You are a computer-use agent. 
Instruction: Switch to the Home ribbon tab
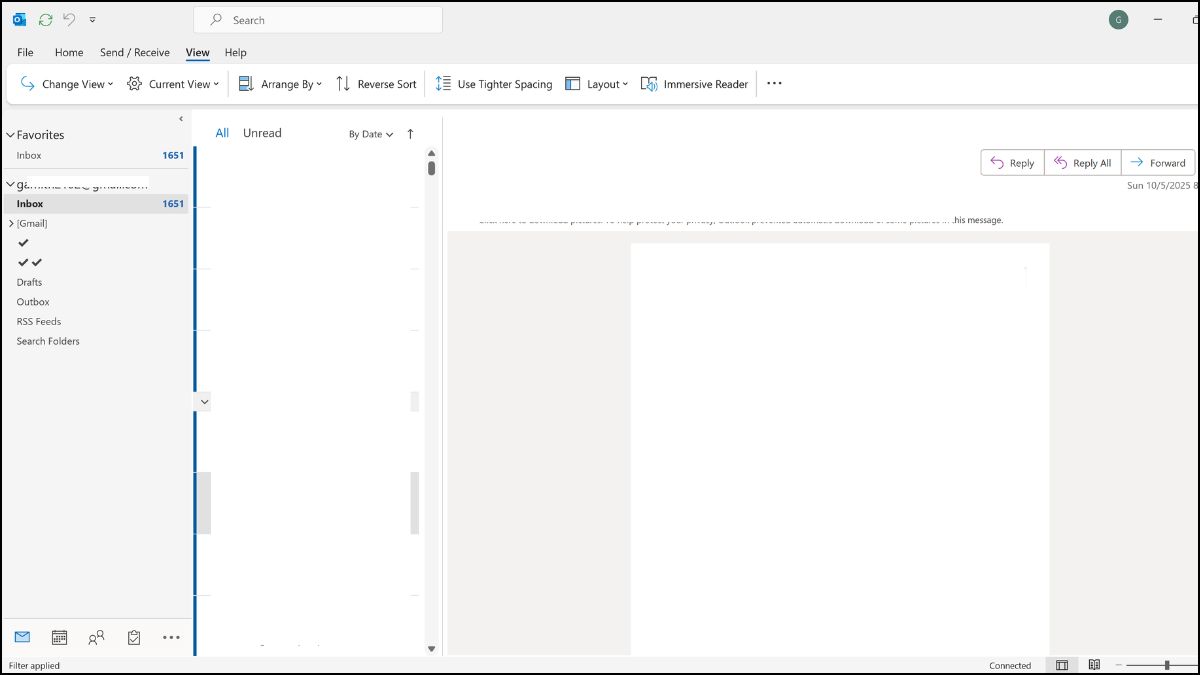[69, 52]
